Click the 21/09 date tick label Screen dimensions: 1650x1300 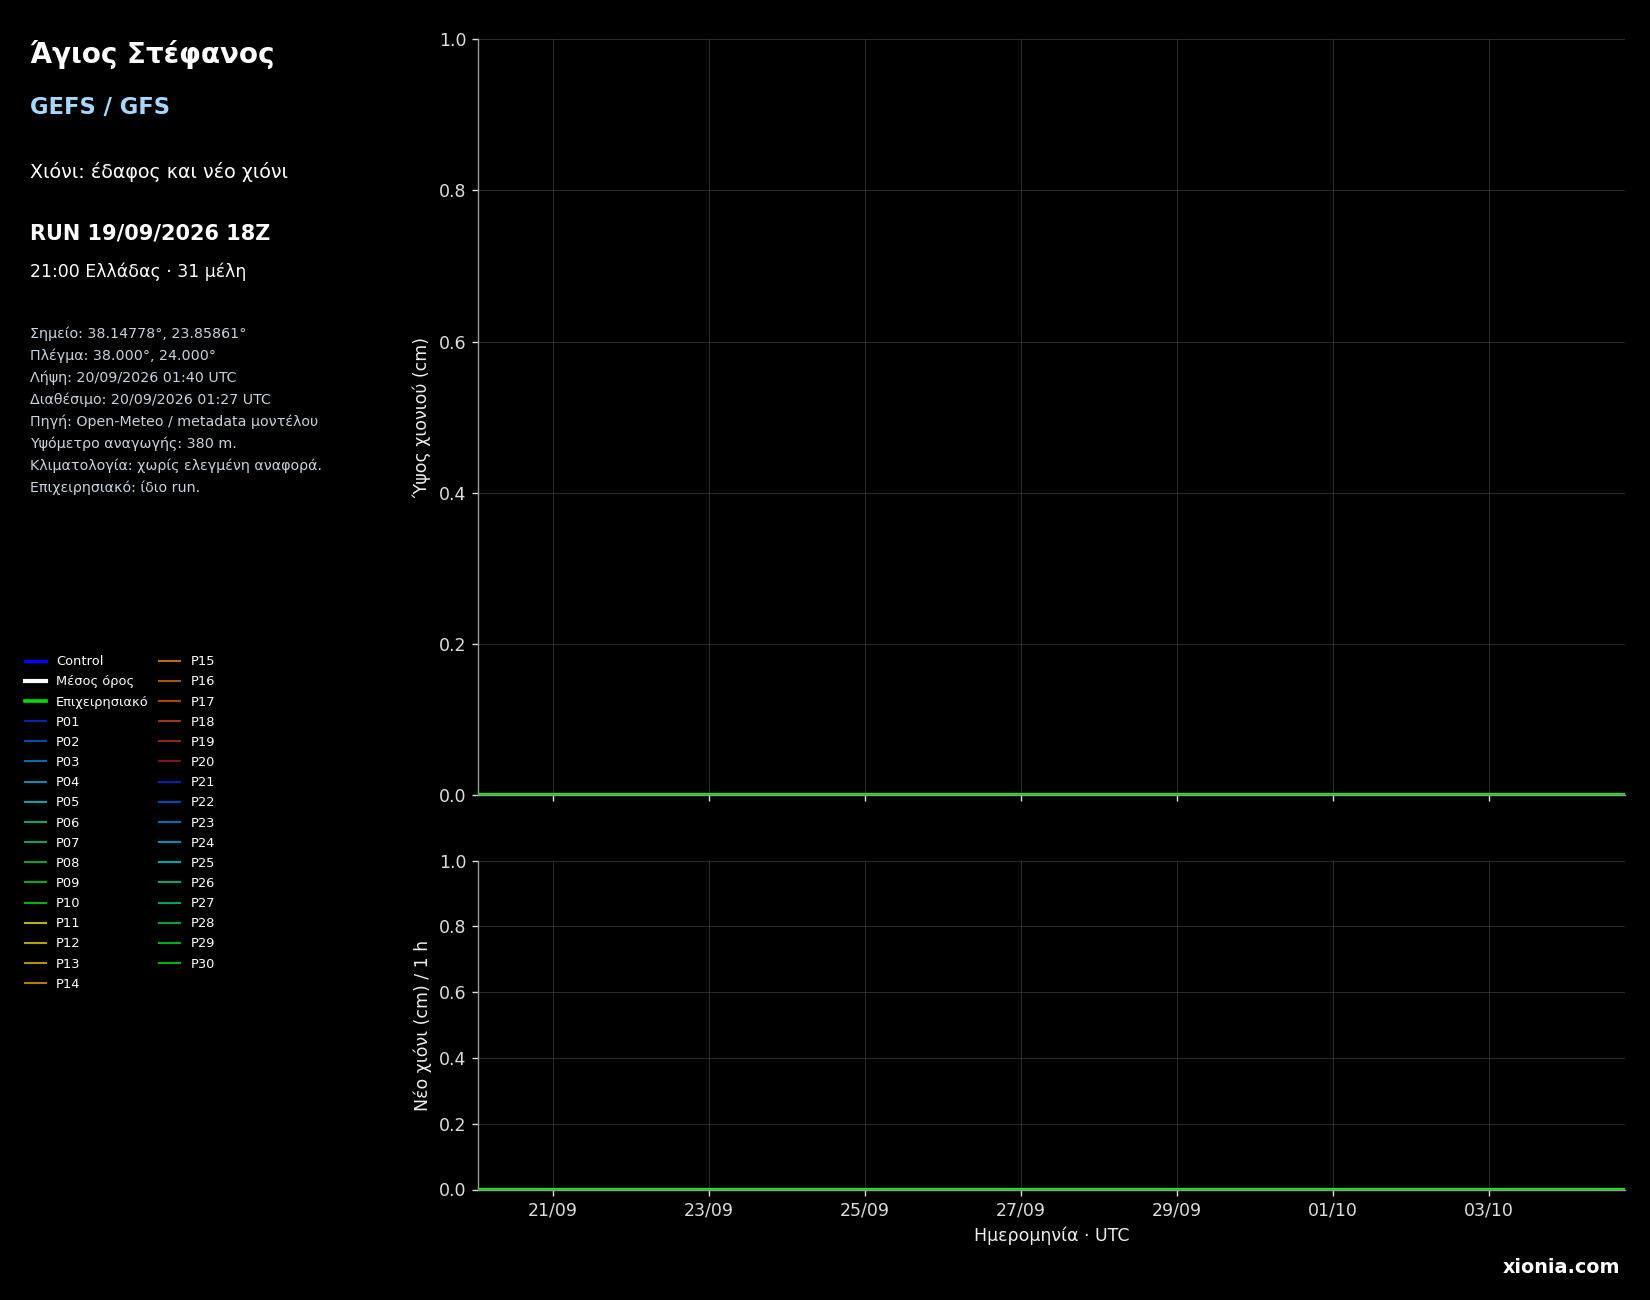[553, 1210]
